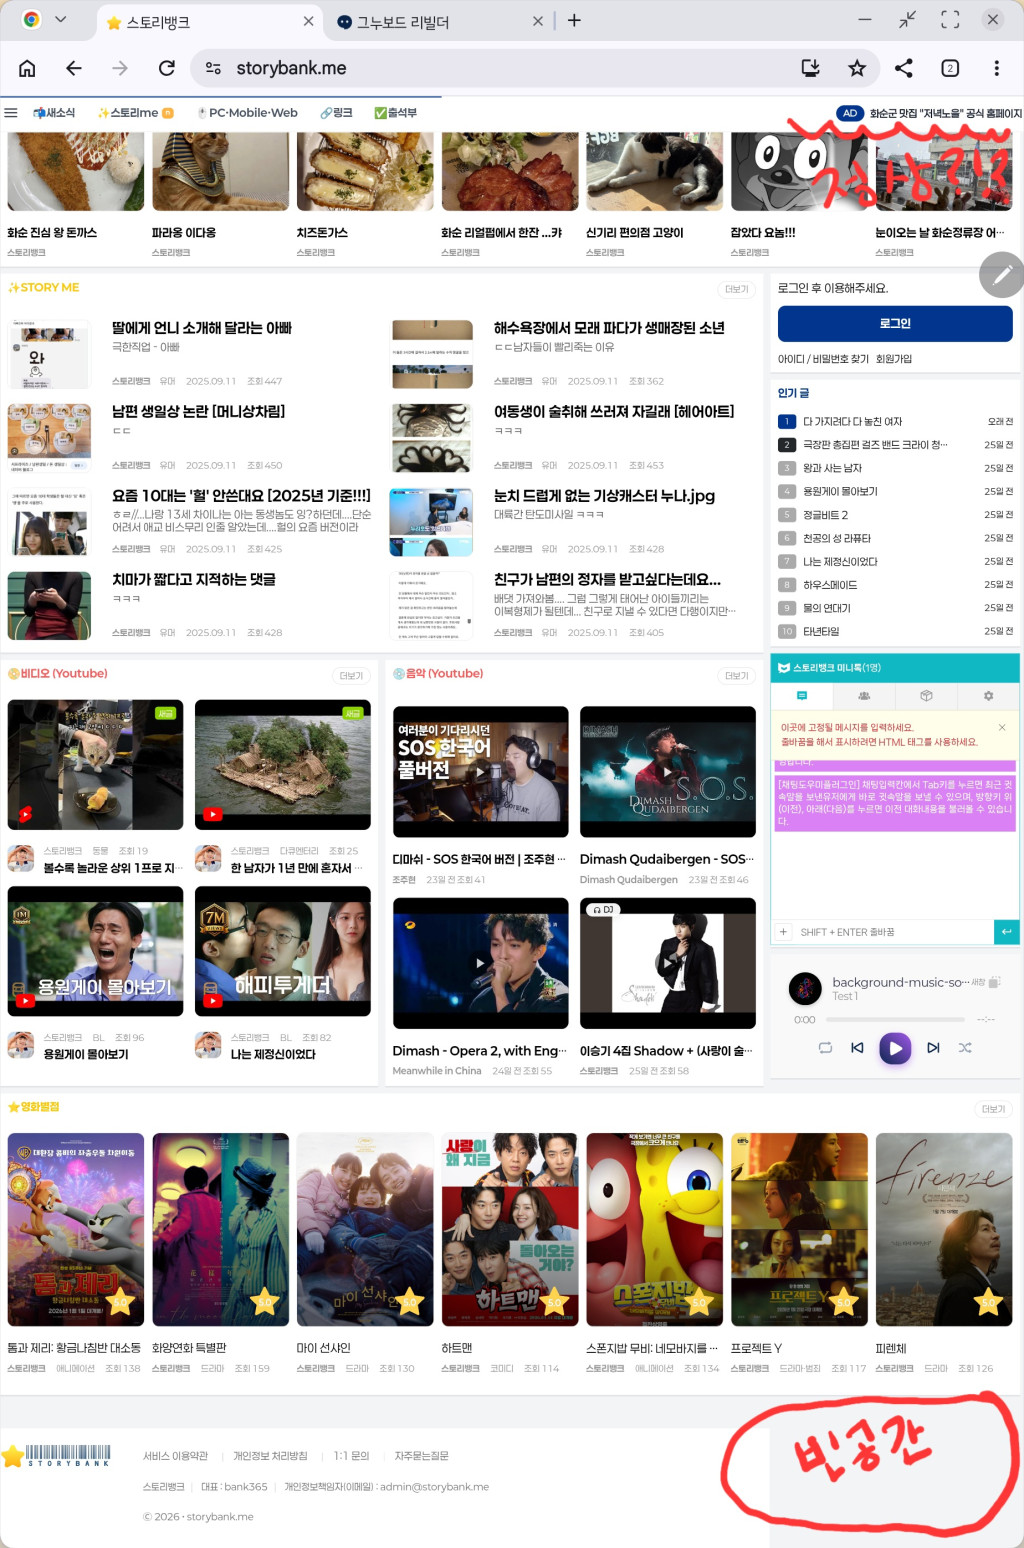
Task: Toggle shuffle in the music player
Action: point(966,1048)
